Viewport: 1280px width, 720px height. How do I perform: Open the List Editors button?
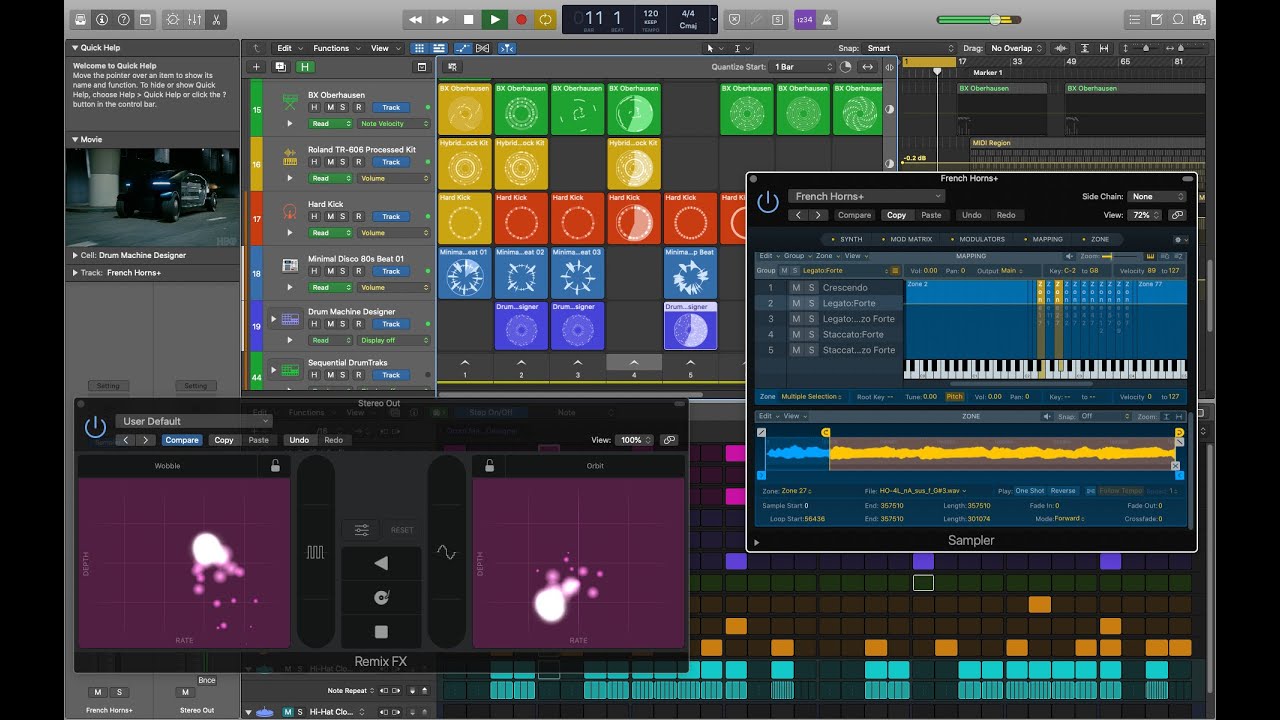1135,19
